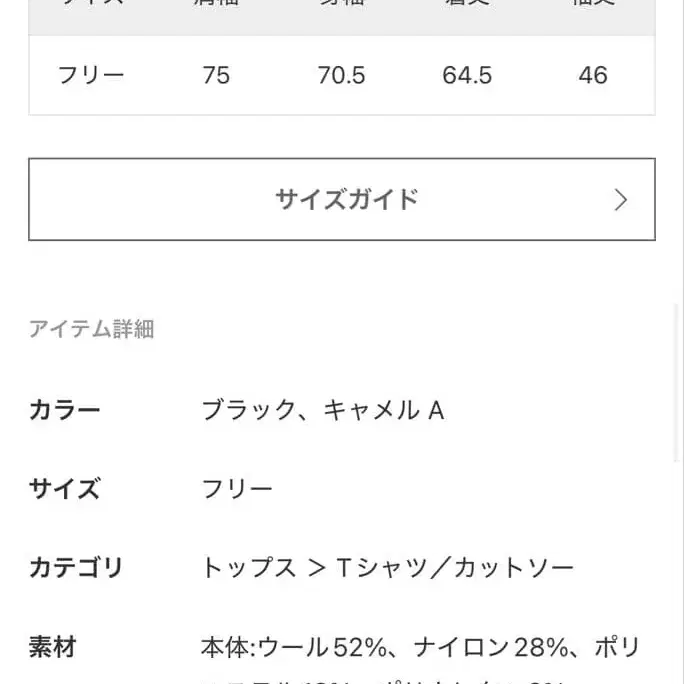Viewport: 684px width, 684px height.
Task: Click the 64.5 measurement value
Action: point(467,75)
